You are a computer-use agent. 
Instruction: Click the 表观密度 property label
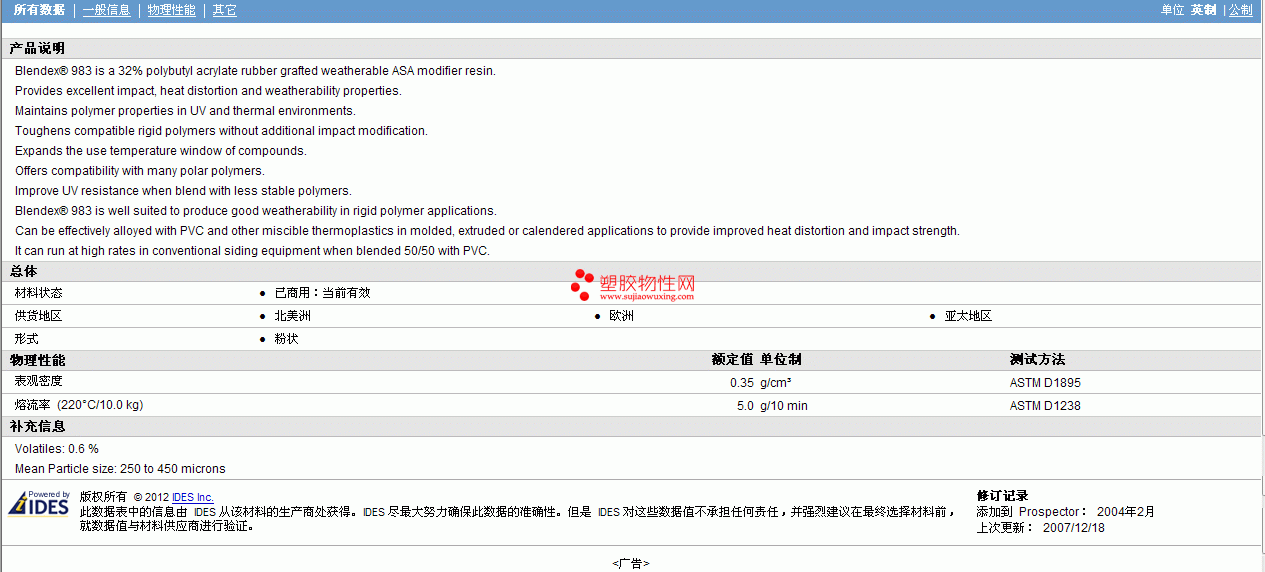[x=39, y=381]
